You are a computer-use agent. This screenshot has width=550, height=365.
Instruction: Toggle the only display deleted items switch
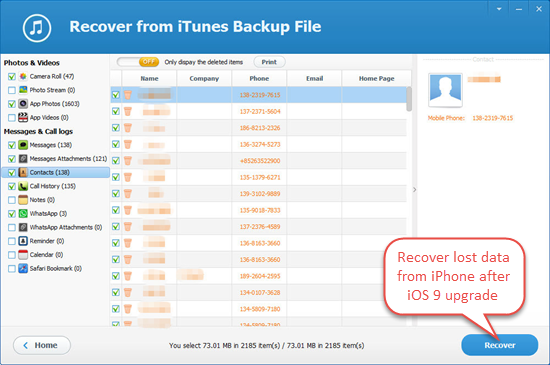pyautogui.click(x=138, y=62)
